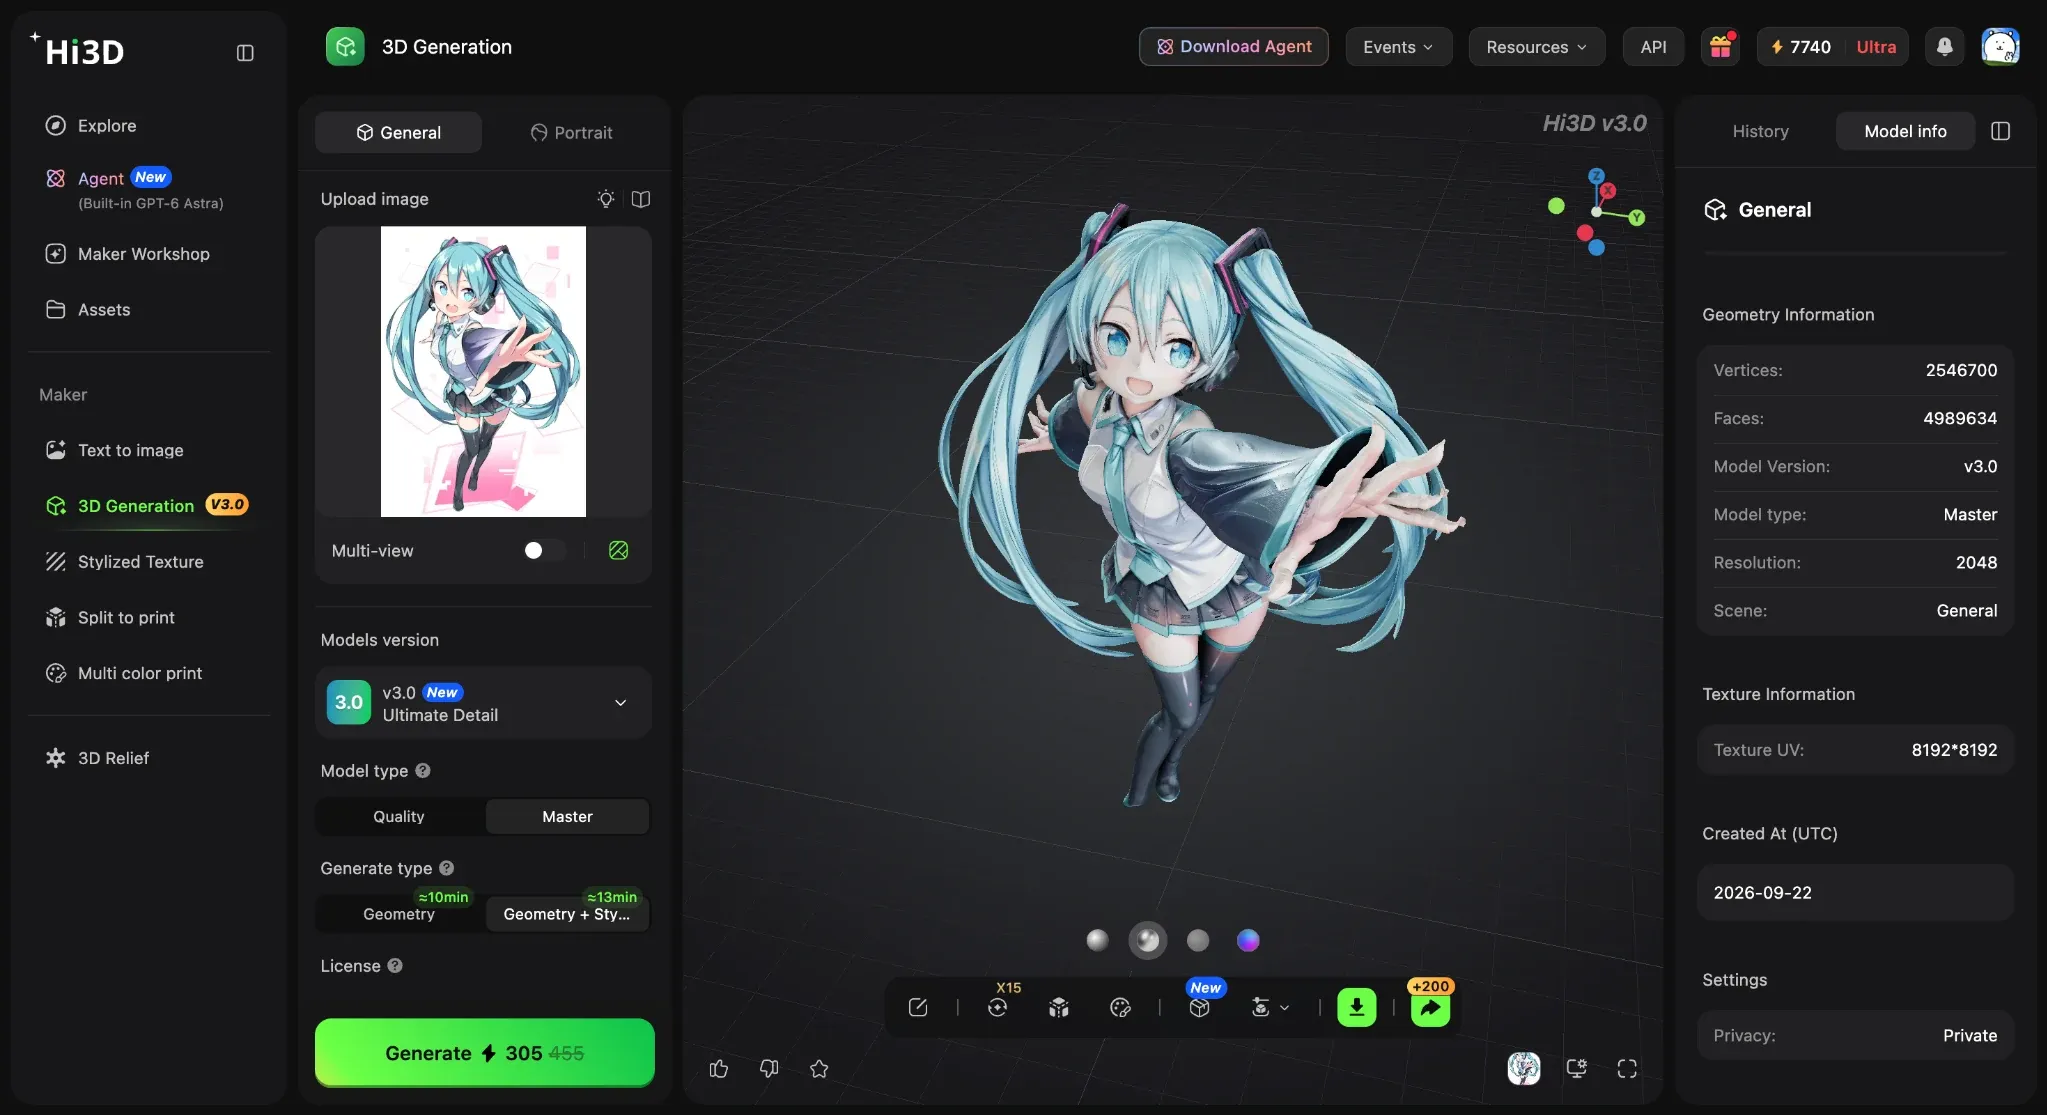2047x1115 pixels.
Task: Click the Hi3D logo
Action: coord(78,50)
